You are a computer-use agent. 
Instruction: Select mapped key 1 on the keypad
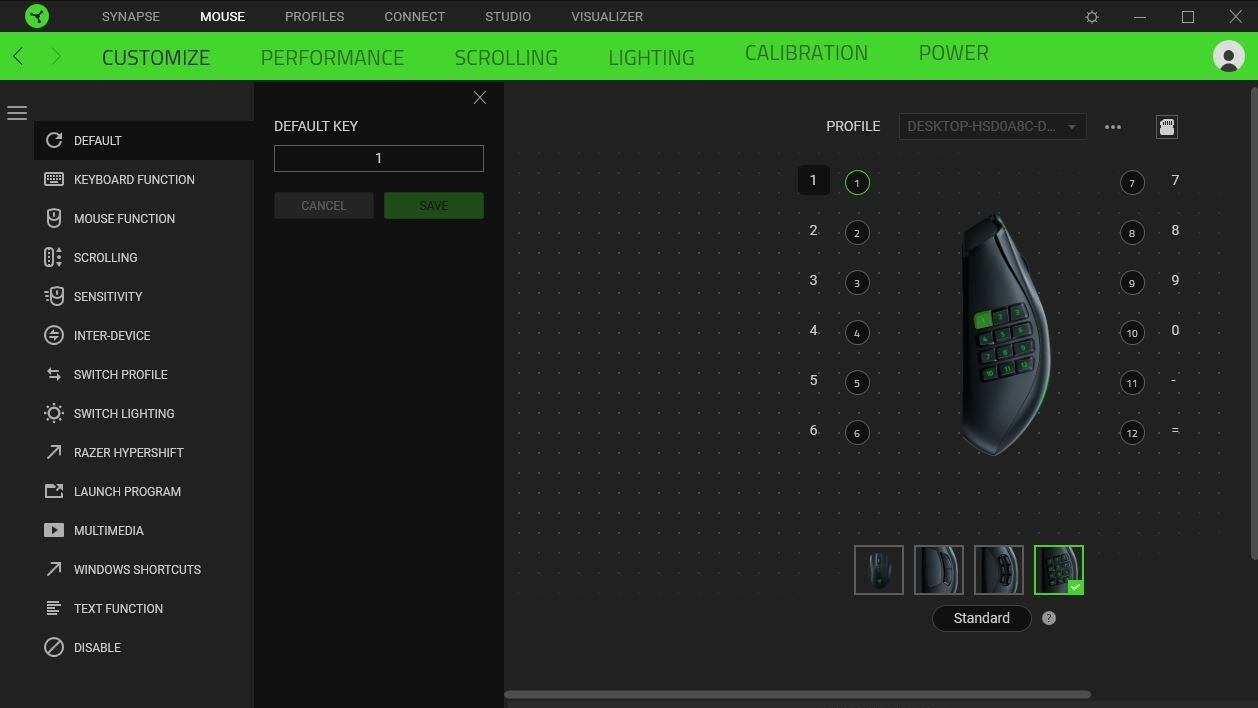point(857,182)
